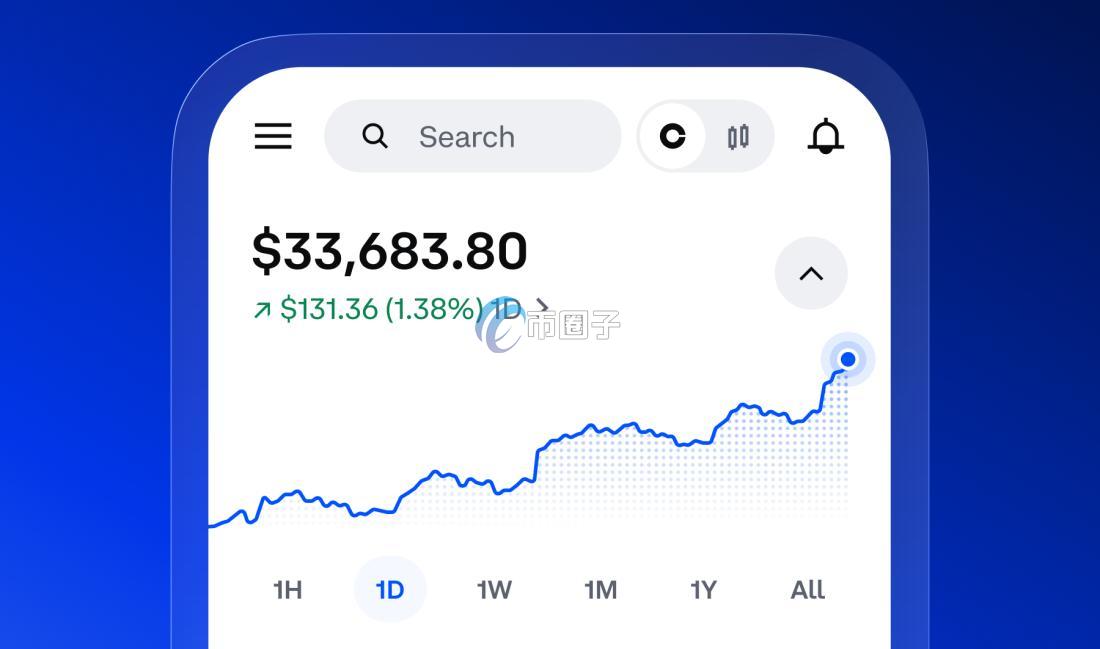Switch to the 1W timeframe tab

[494, 590]
